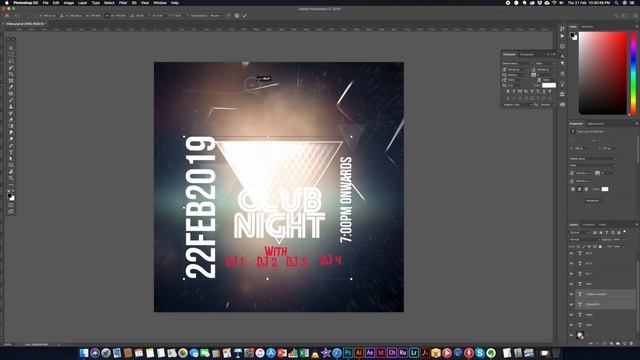640x360 pixels.
Task: Toggle maintain aspect ratio link icon
Action: point(107,16)
